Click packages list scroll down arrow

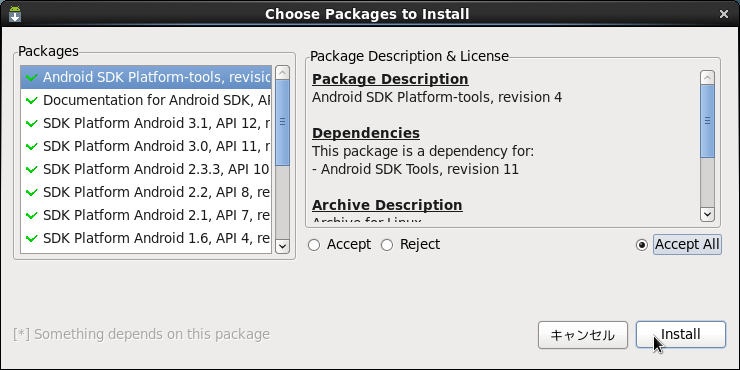coord(282,246)
